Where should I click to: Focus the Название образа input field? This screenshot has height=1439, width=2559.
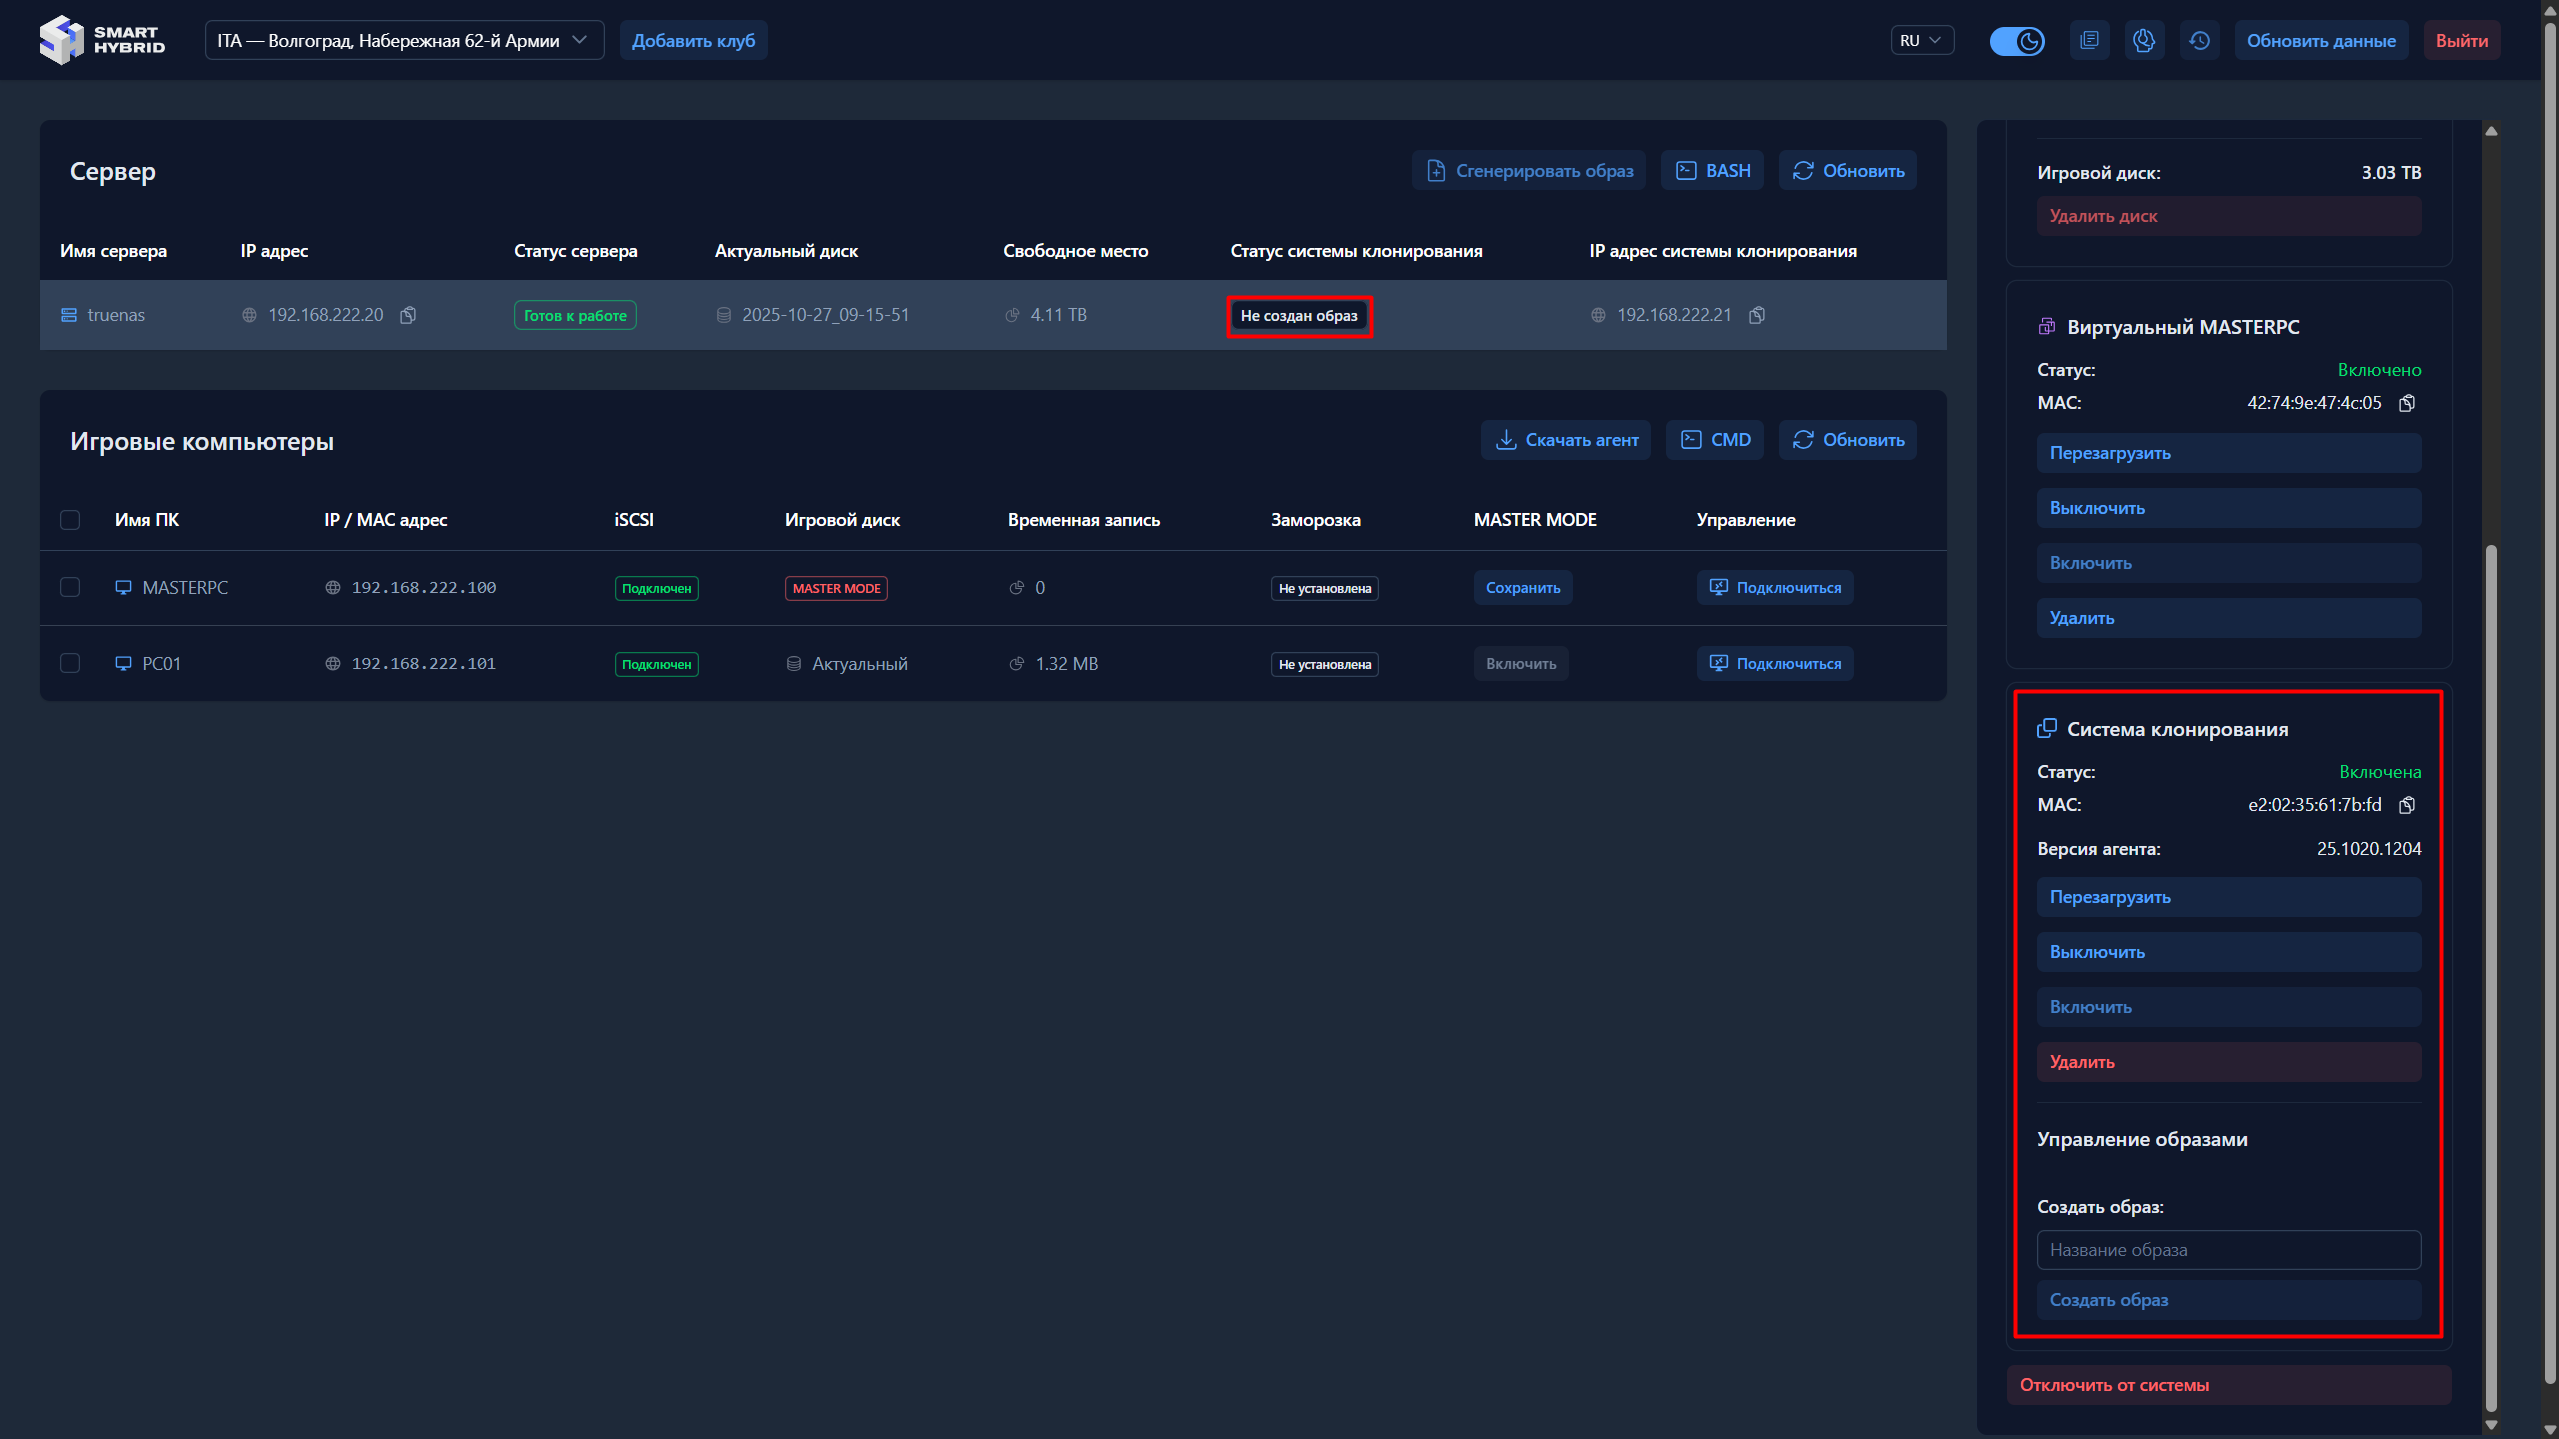(2228, 1250)
